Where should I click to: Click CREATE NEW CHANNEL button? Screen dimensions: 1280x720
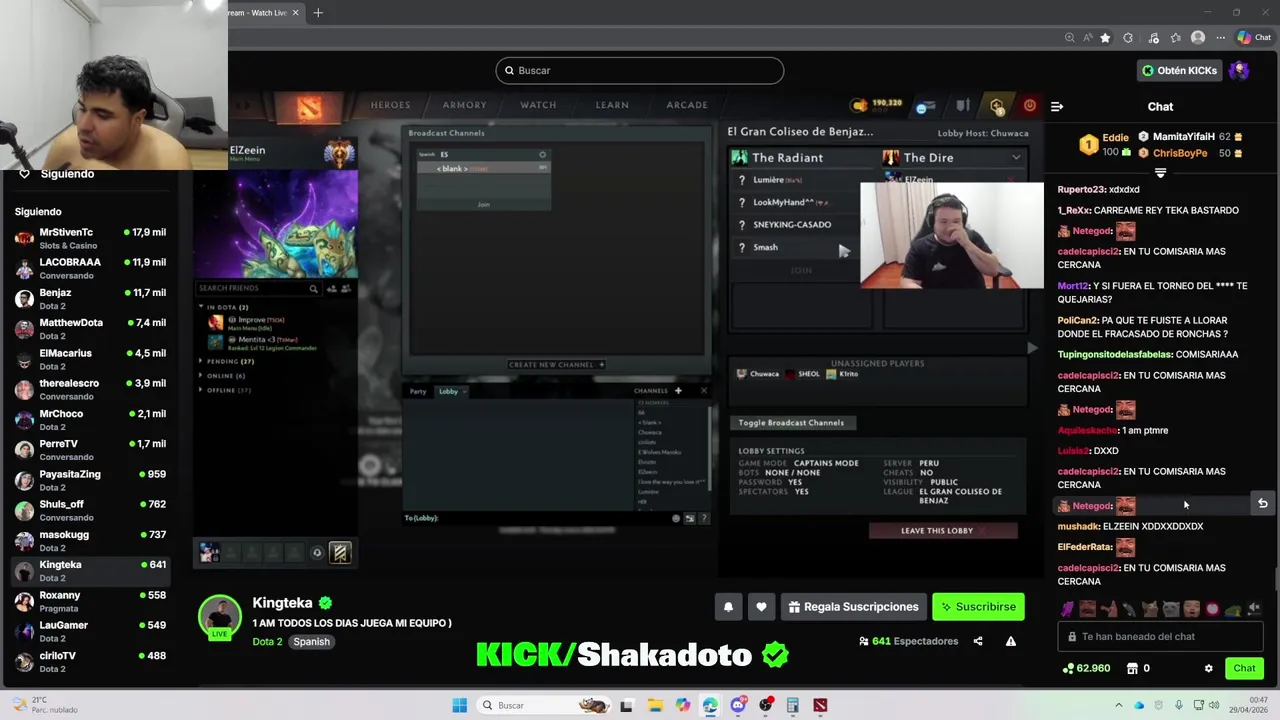point(556,364)
